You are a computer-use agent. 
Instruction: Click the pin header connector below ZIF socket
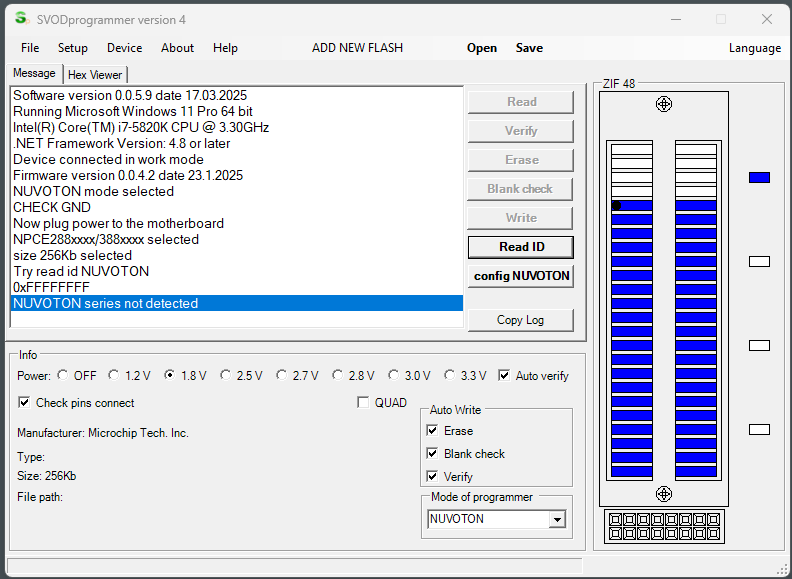coord(663,526)
